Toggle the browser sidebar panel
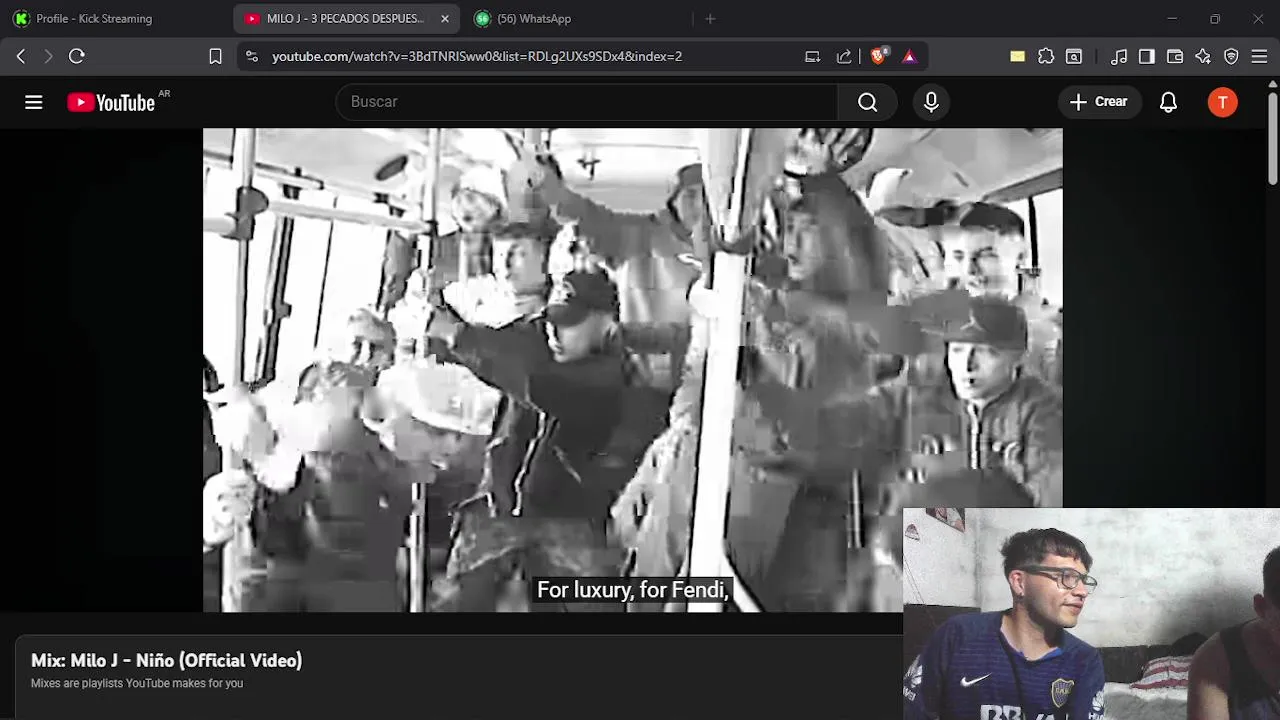 click(1147, 56)
